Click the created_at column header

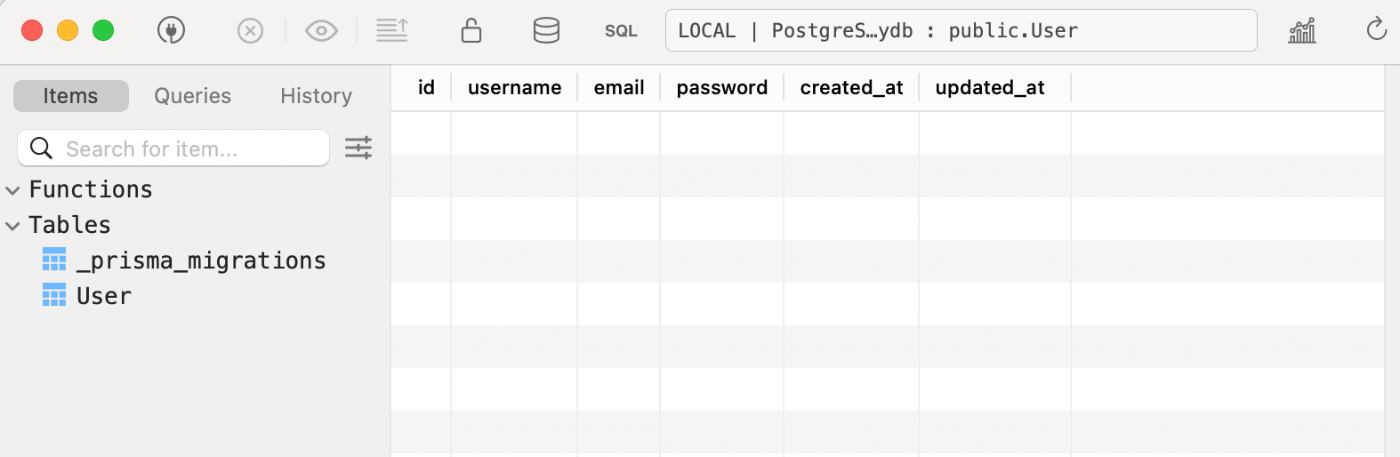tap(852, 88)
